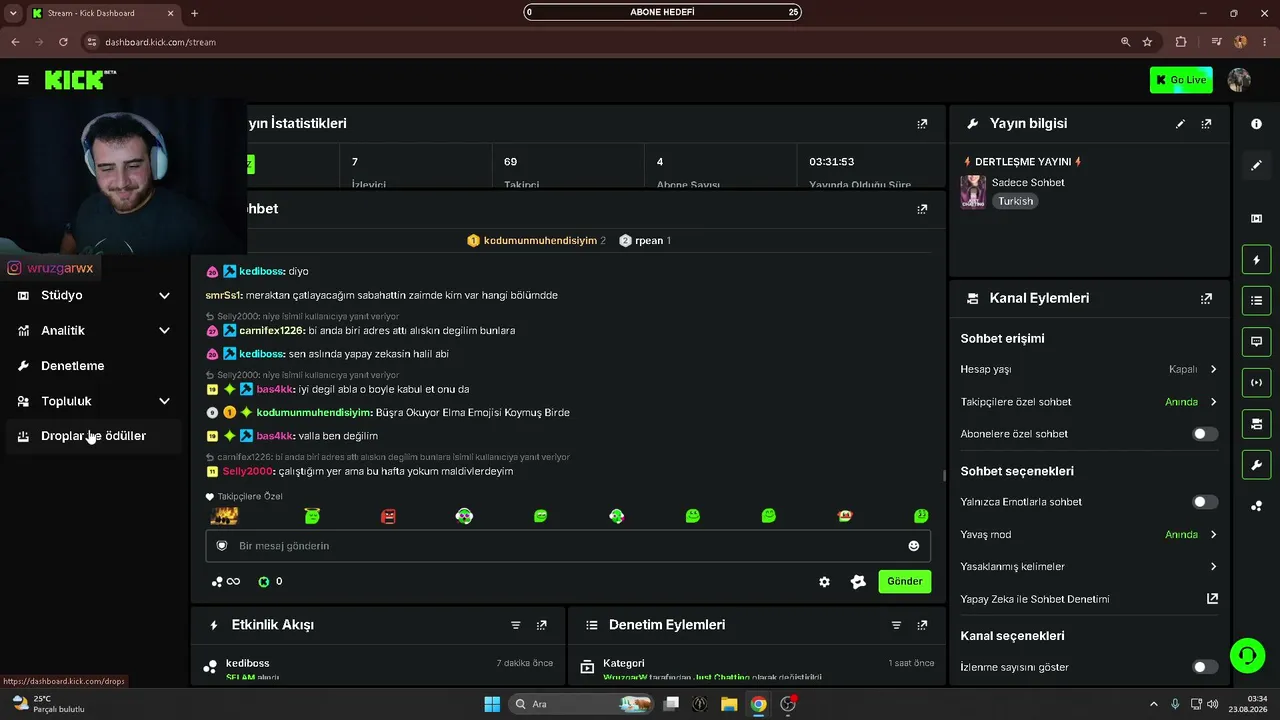Click the taskbar search box
This screenshot has width=1280, height=720.
click(580, 704)
